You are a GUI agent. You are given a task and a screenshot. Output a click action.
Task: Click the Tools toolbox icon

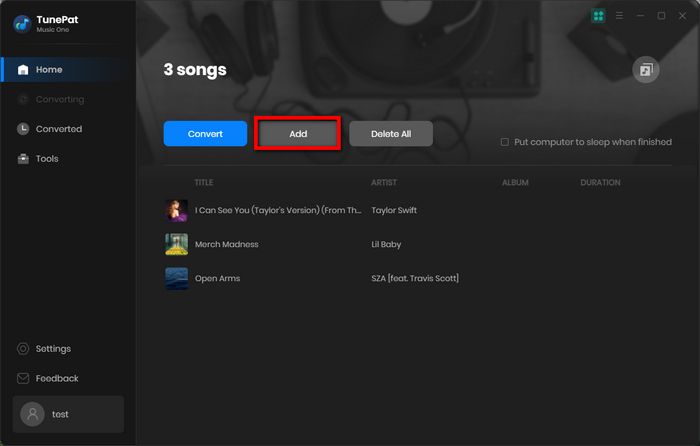coord(23,158)
